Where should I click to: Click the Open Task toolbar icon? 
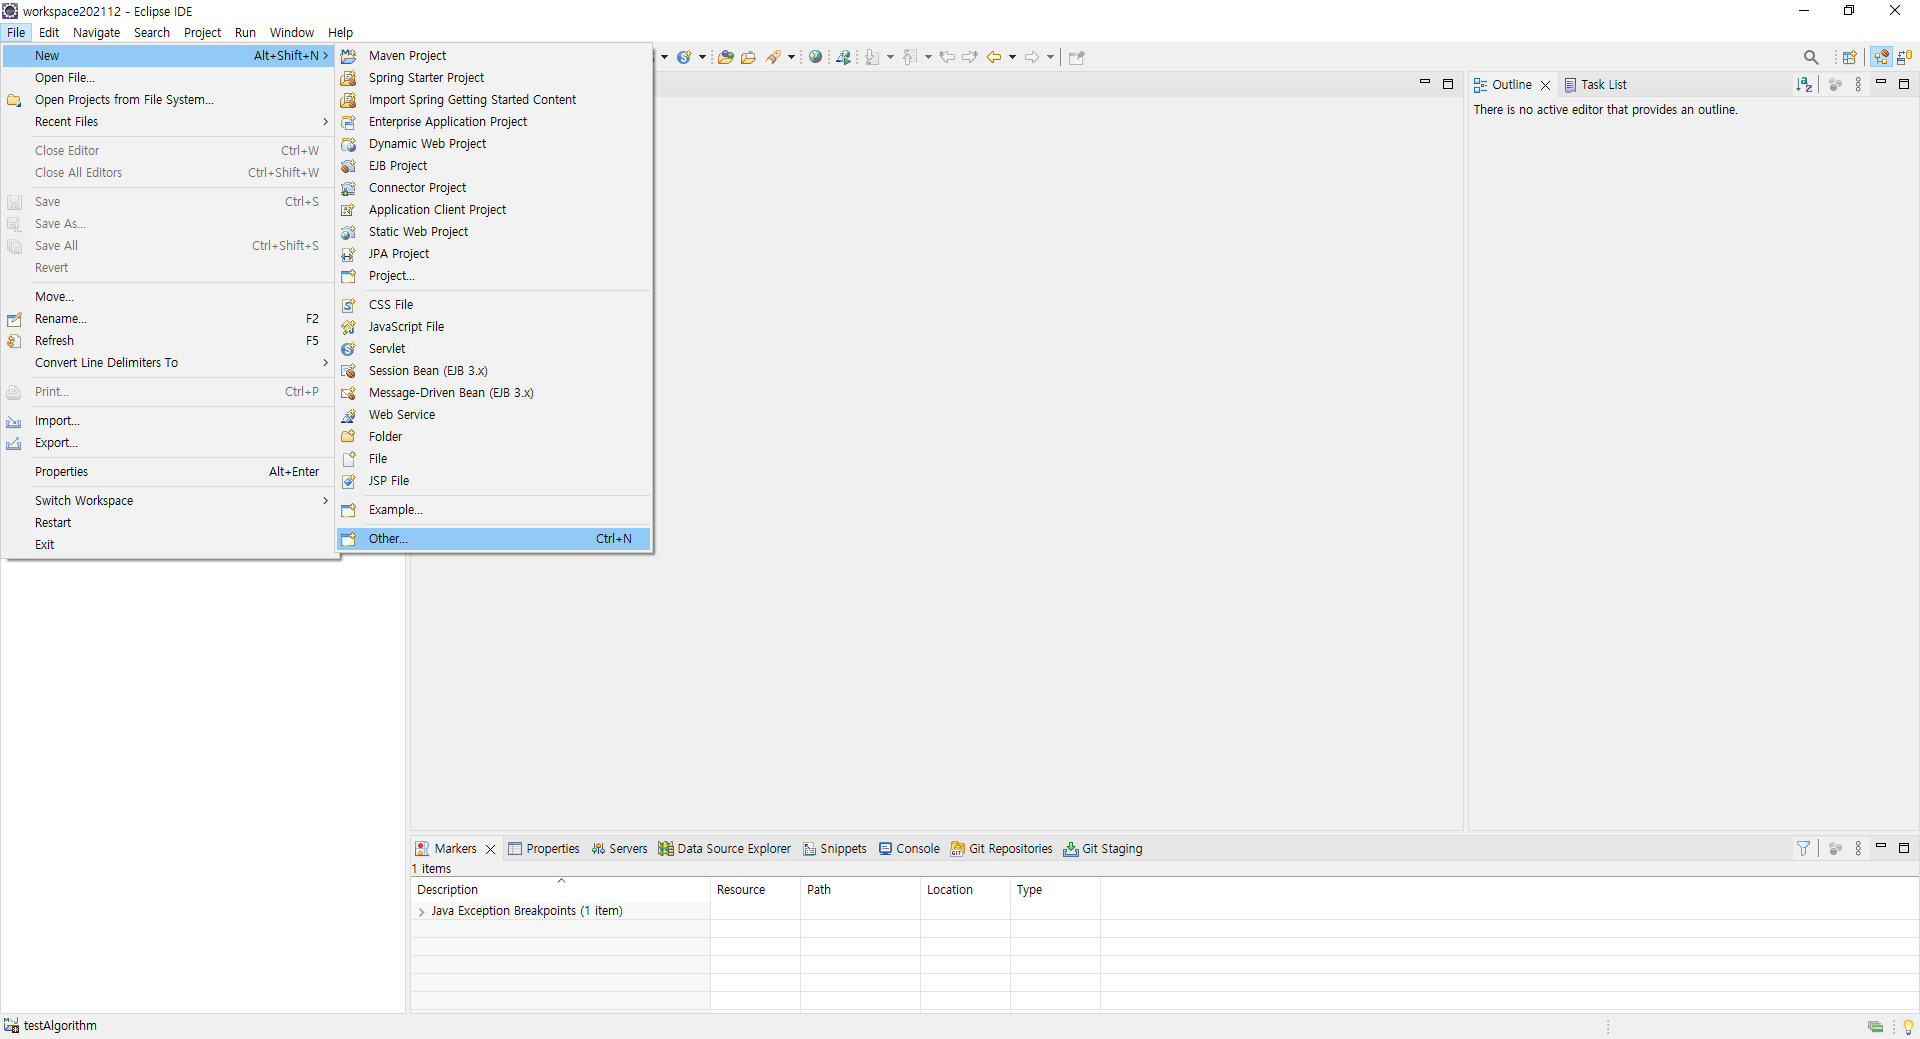748,57
